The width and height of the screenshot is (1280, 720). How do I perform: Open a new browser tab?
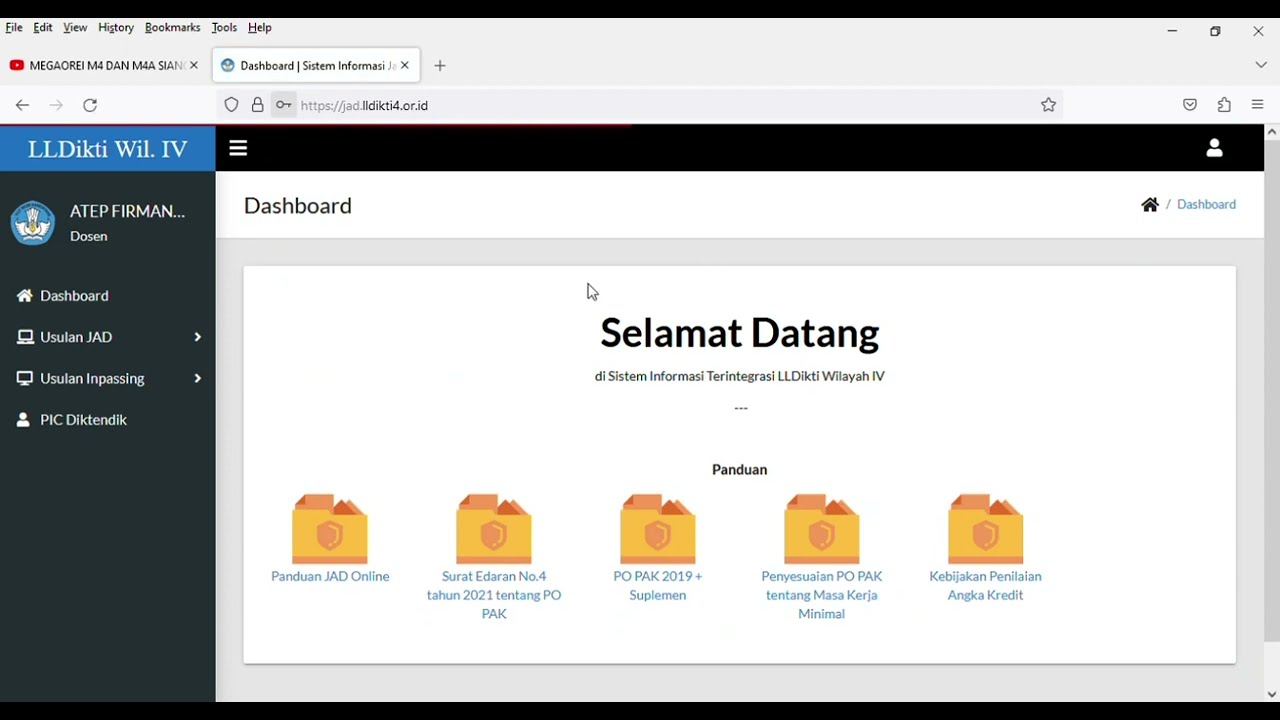(440, 66)
